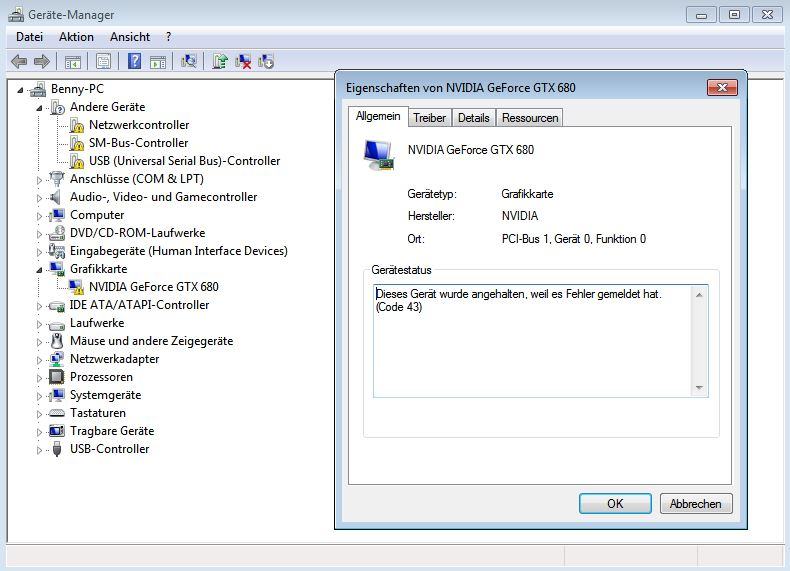Click the NVIDIA GeForce GTX 680 icon in the tree

coord(77,287)
